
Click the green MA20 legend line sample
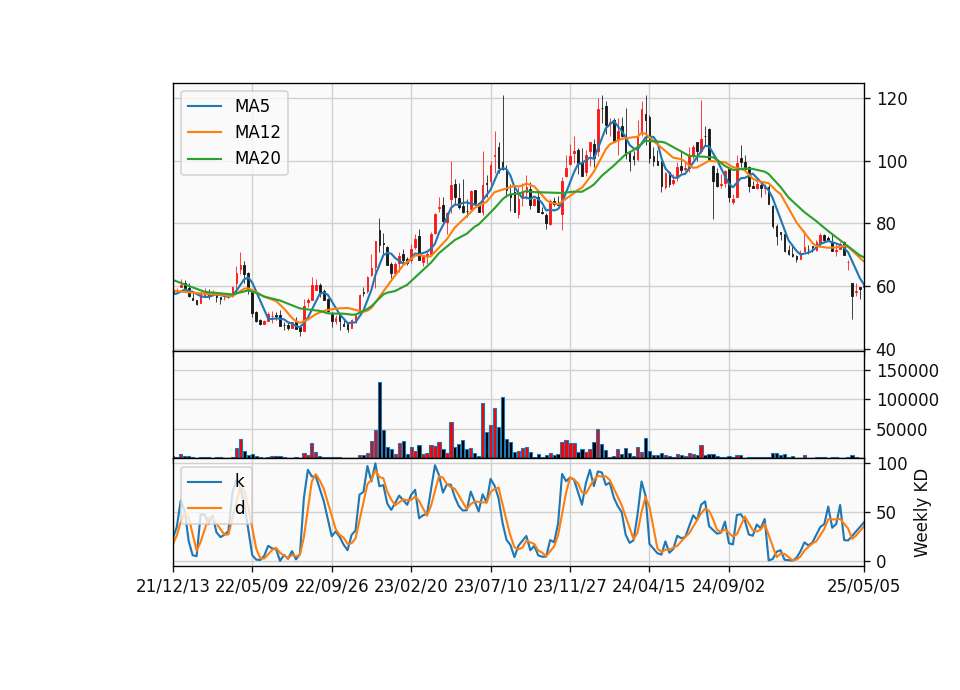point(204,159)
